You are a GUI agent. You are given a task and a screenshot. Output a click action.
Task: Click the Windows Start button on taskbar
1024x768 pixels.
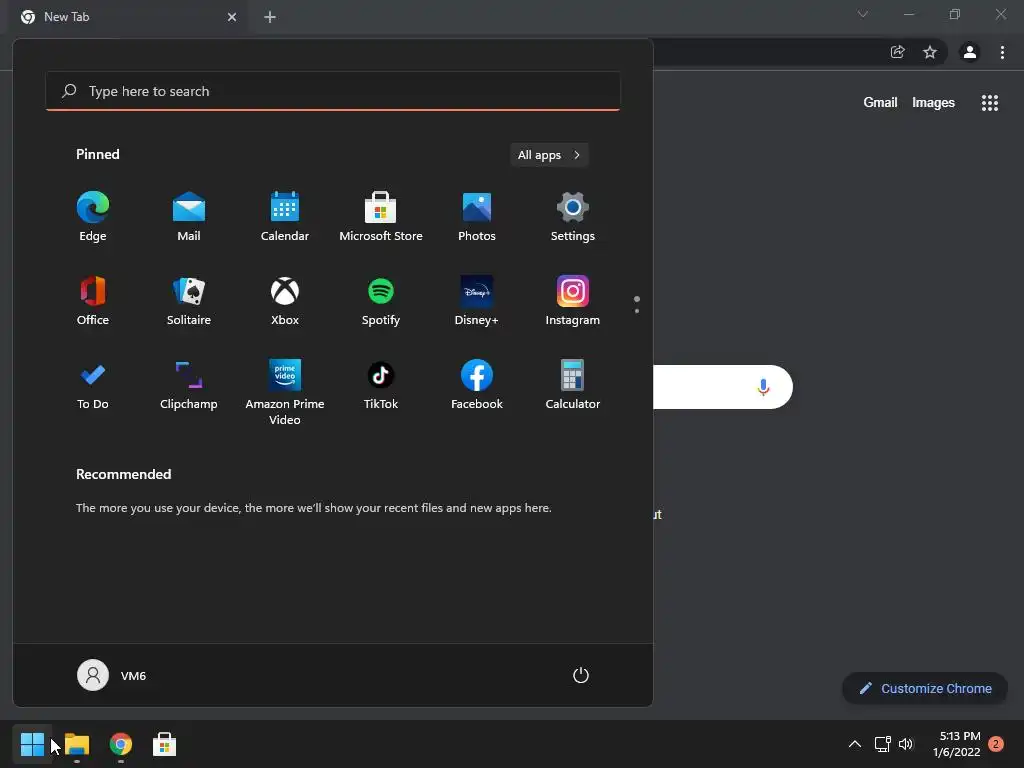(x=32, y=744)
